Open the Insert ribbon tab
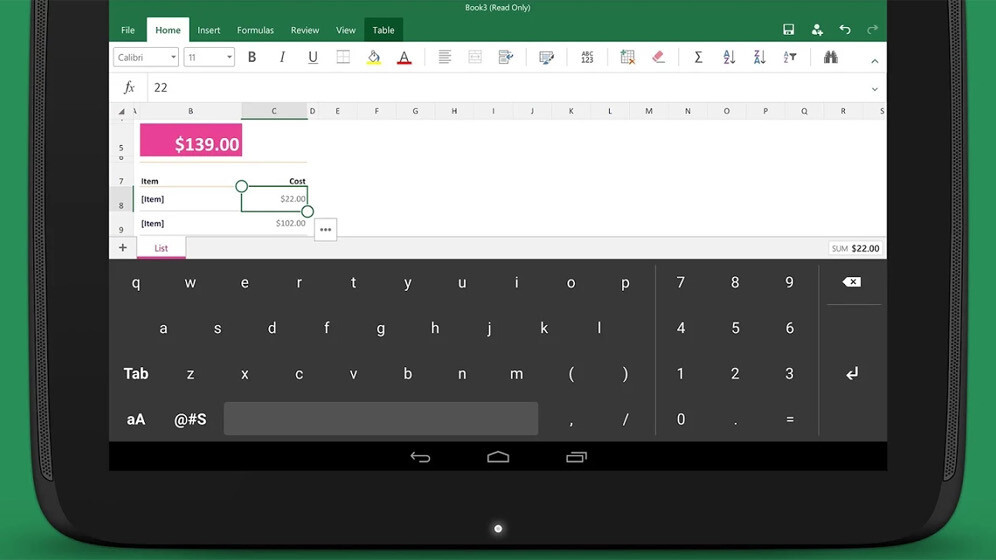The width and height of the screenshot is (996, 560). [x=208, y=30]
